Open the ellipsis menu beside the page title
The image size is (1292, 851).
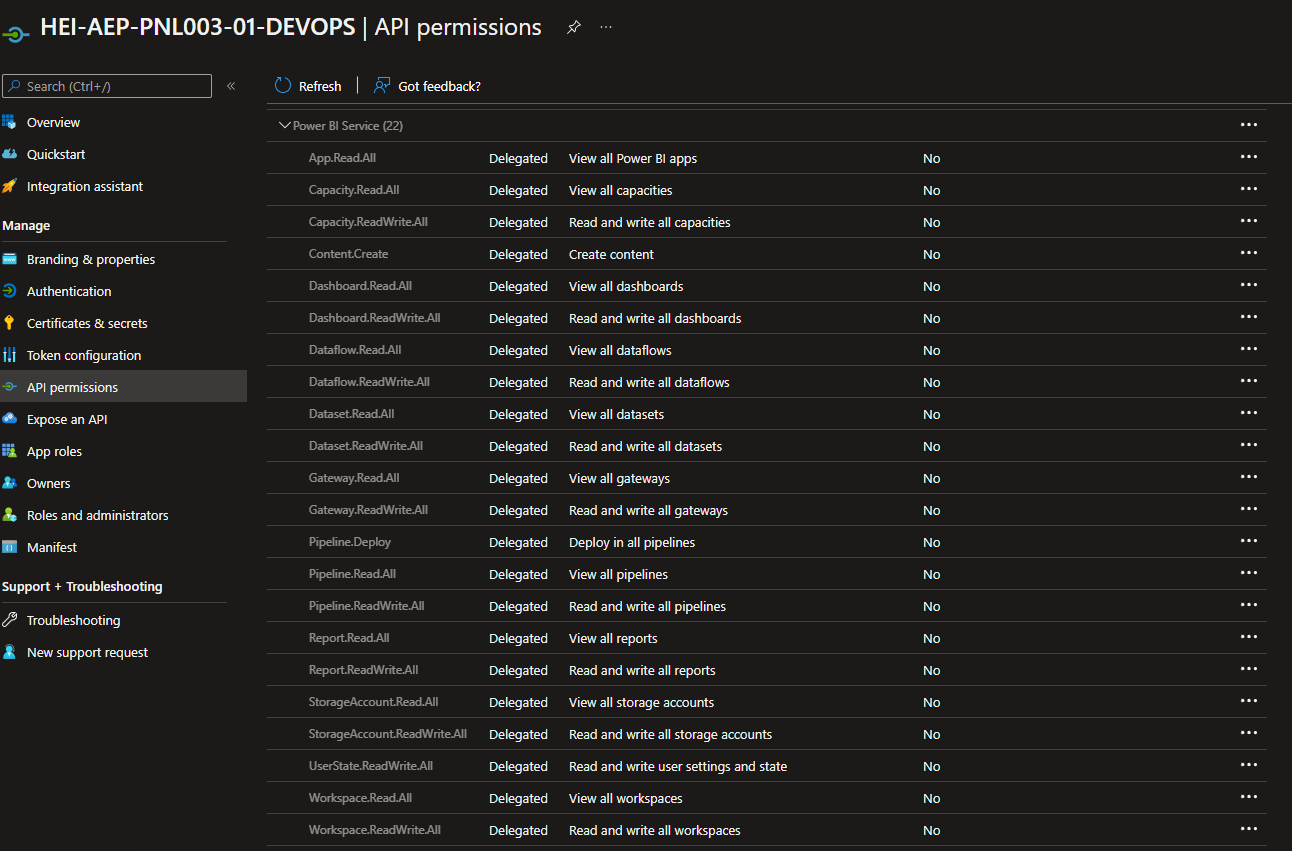click(x=605, y=27)
